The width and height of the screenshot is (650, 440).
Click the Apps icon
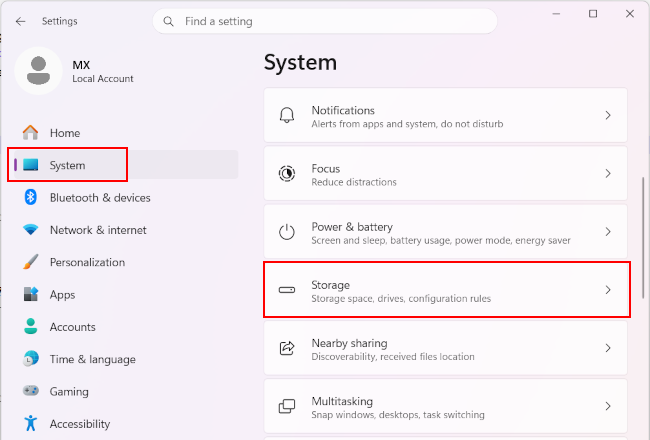(31, 294)
